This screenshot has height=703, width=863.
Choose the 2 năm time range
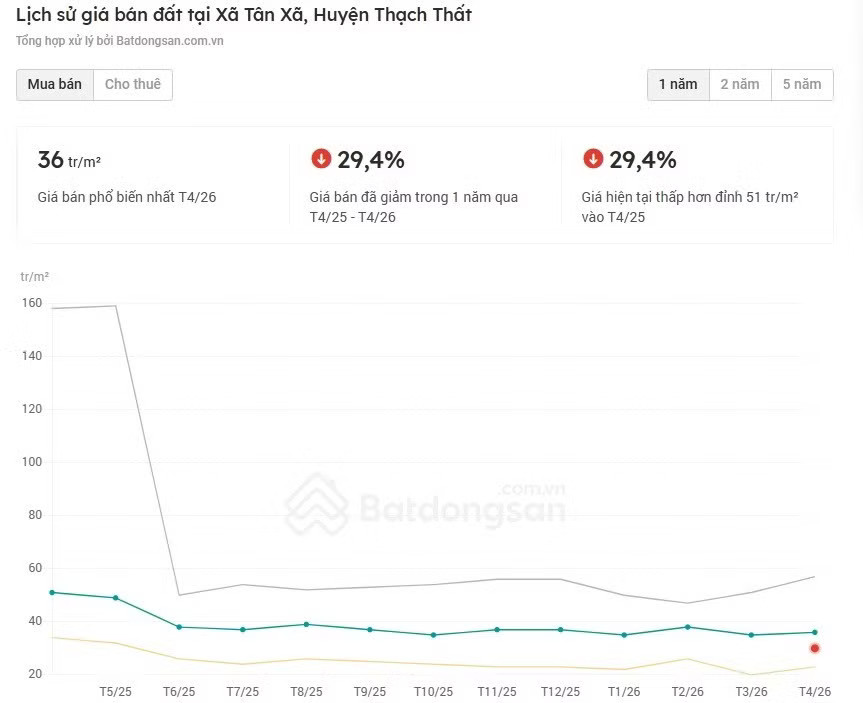[x=740, y=84]
